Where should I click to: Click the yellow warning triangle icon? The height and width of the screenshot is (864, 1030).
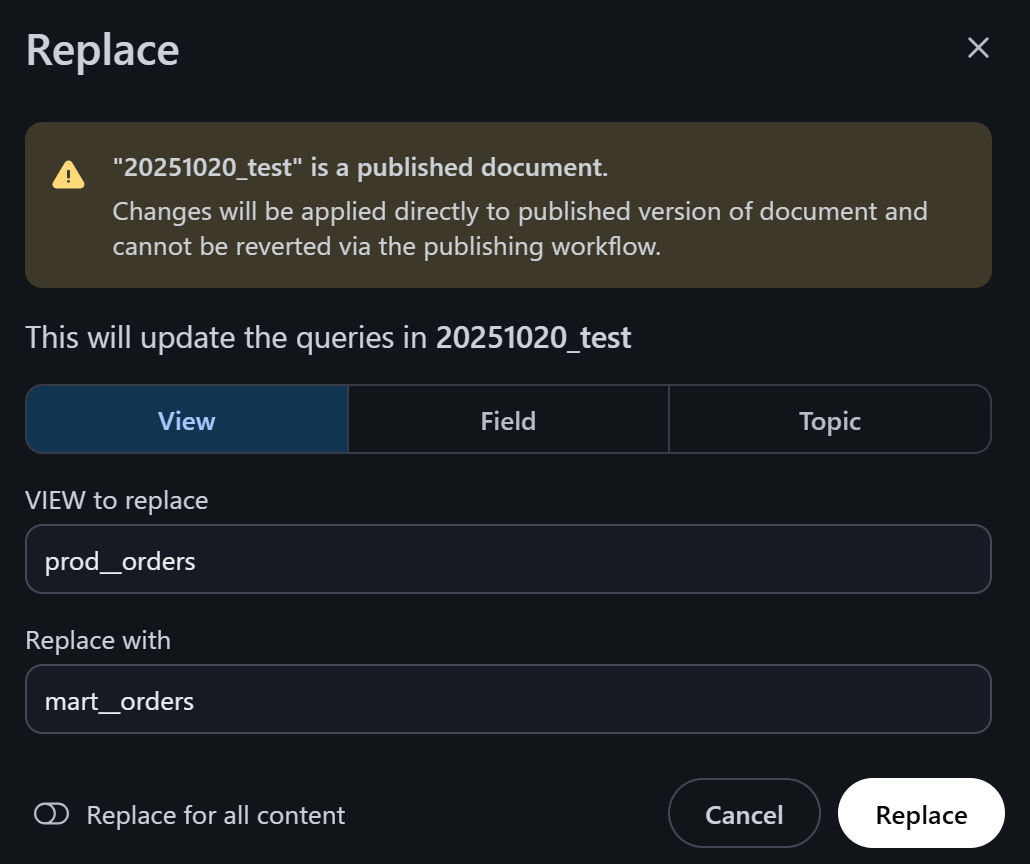pos(68,175)
